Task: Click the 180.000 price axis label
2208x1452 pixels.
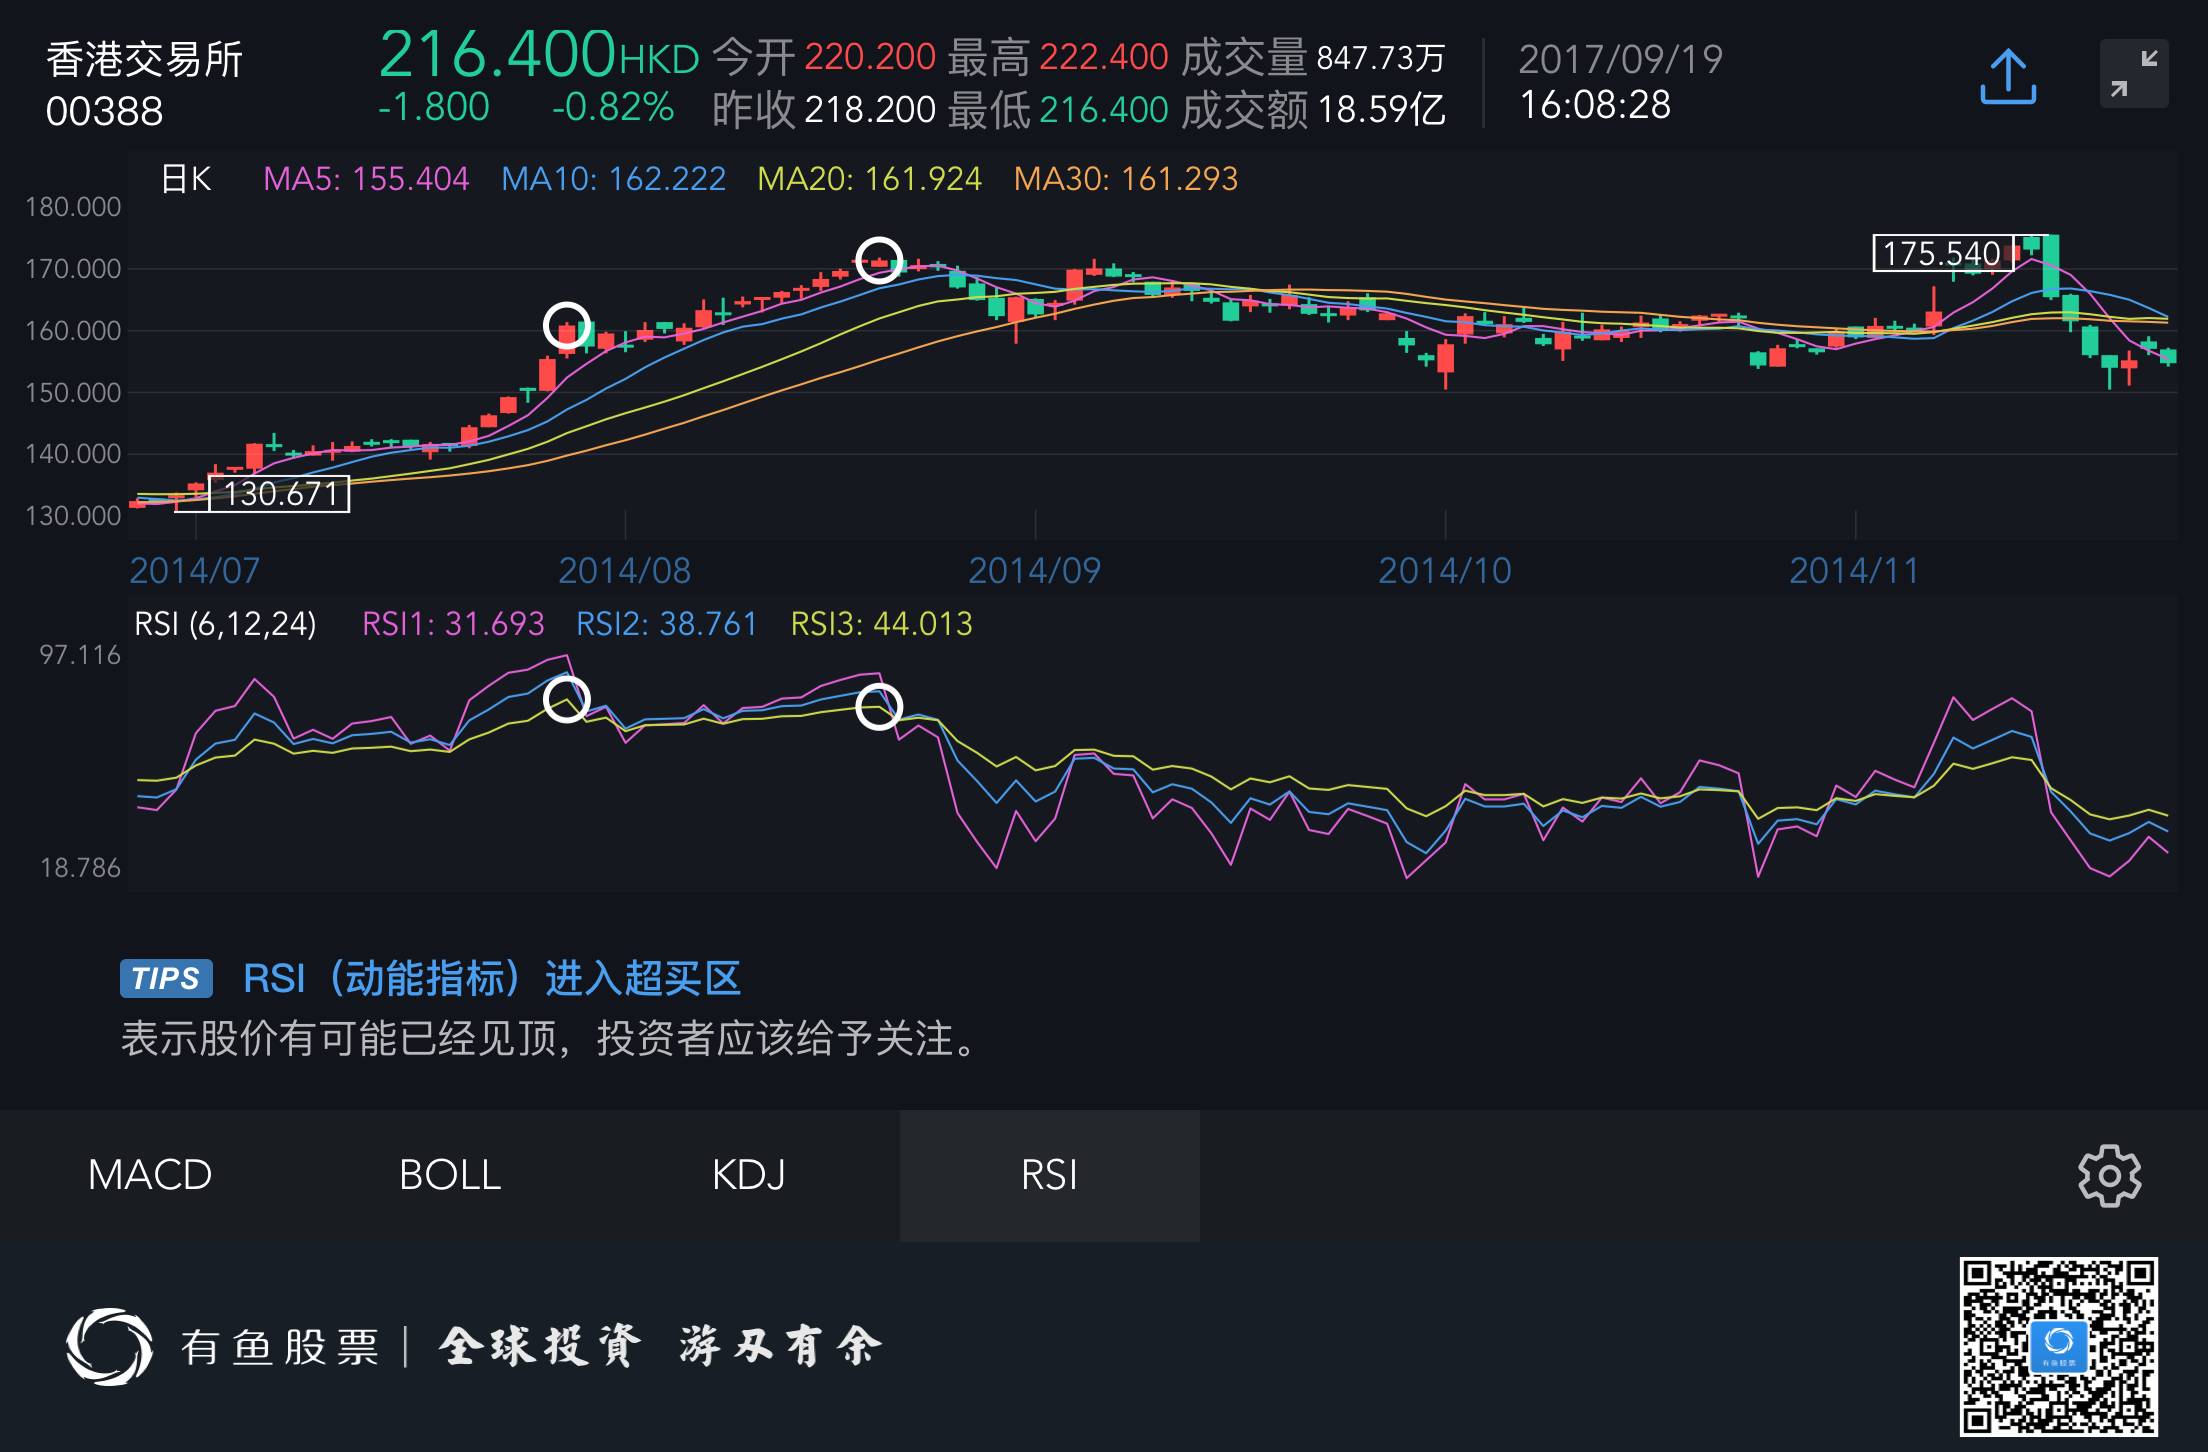Action: click(73, 207)
